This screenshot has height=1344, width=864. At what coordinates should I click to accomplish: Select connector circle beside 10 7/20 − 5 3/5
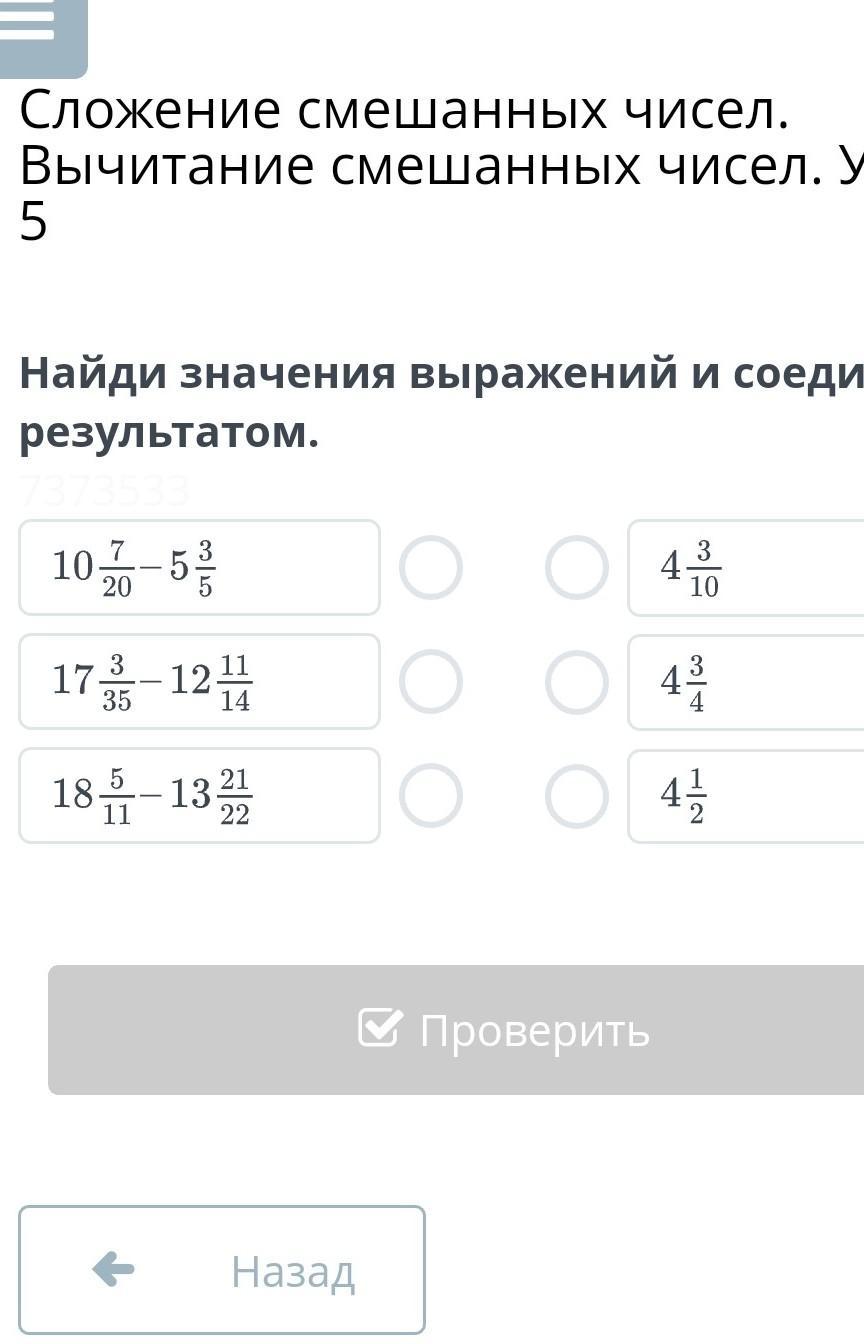430,567
